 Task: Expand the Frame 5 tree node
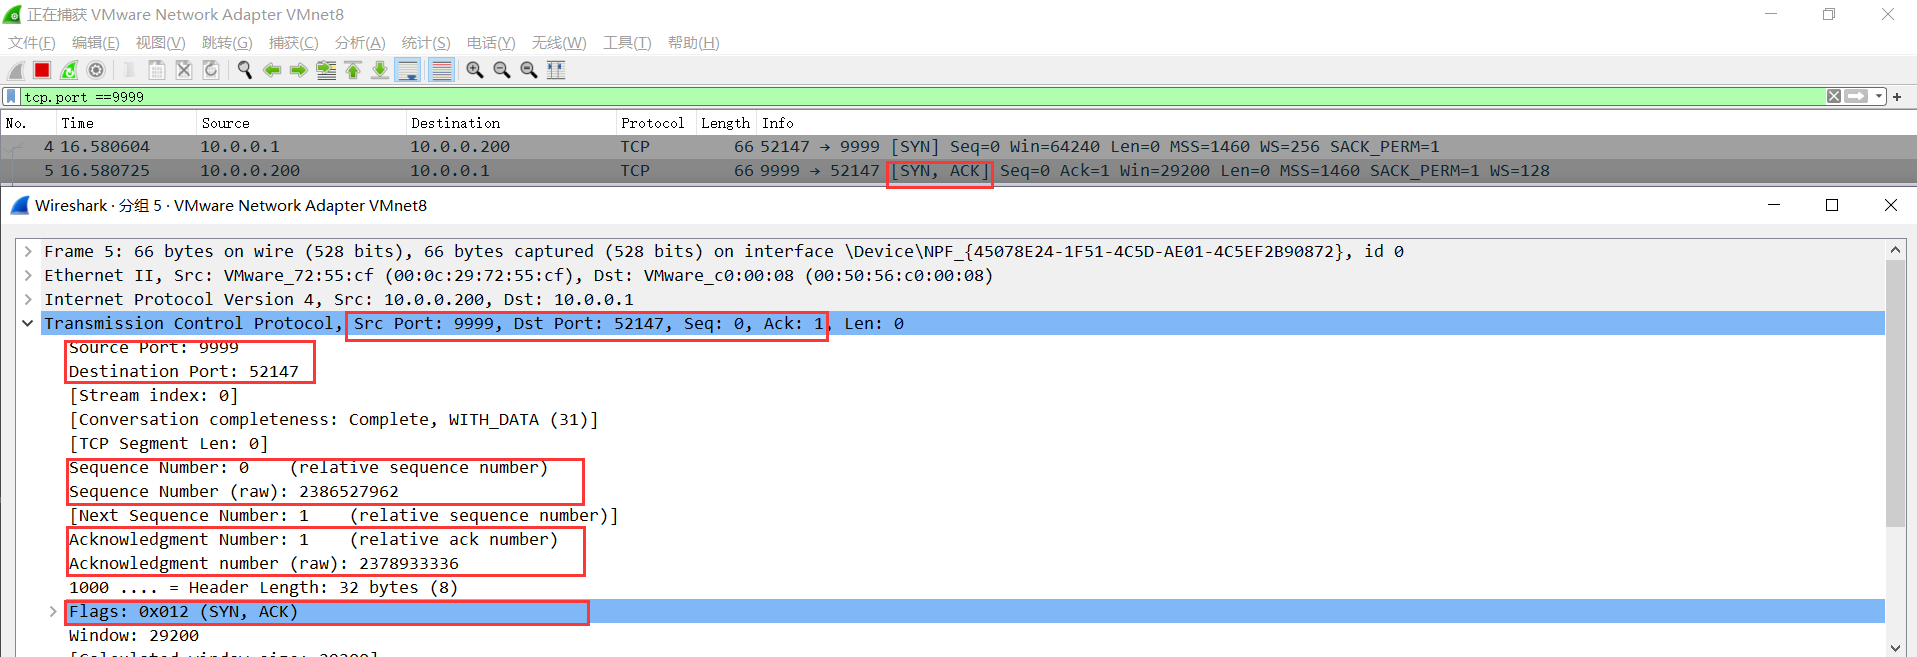point(28,252)
